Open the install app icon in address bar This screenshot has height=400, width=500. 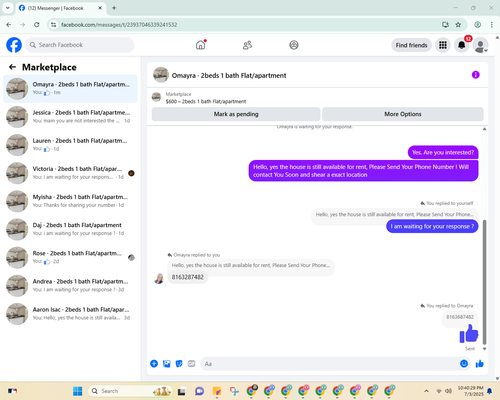[445, 25]
